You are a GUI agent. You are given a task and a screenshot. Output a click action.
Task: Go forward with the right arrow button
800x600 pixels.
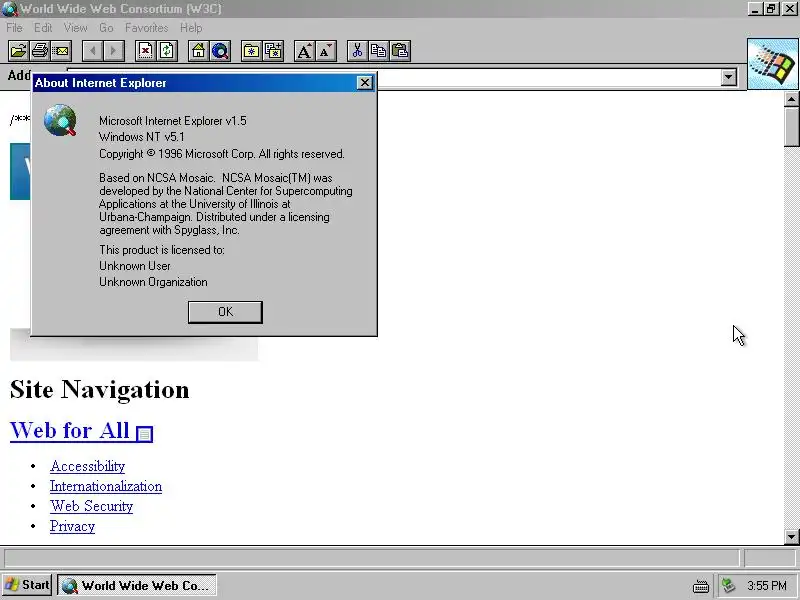(114, 51)
